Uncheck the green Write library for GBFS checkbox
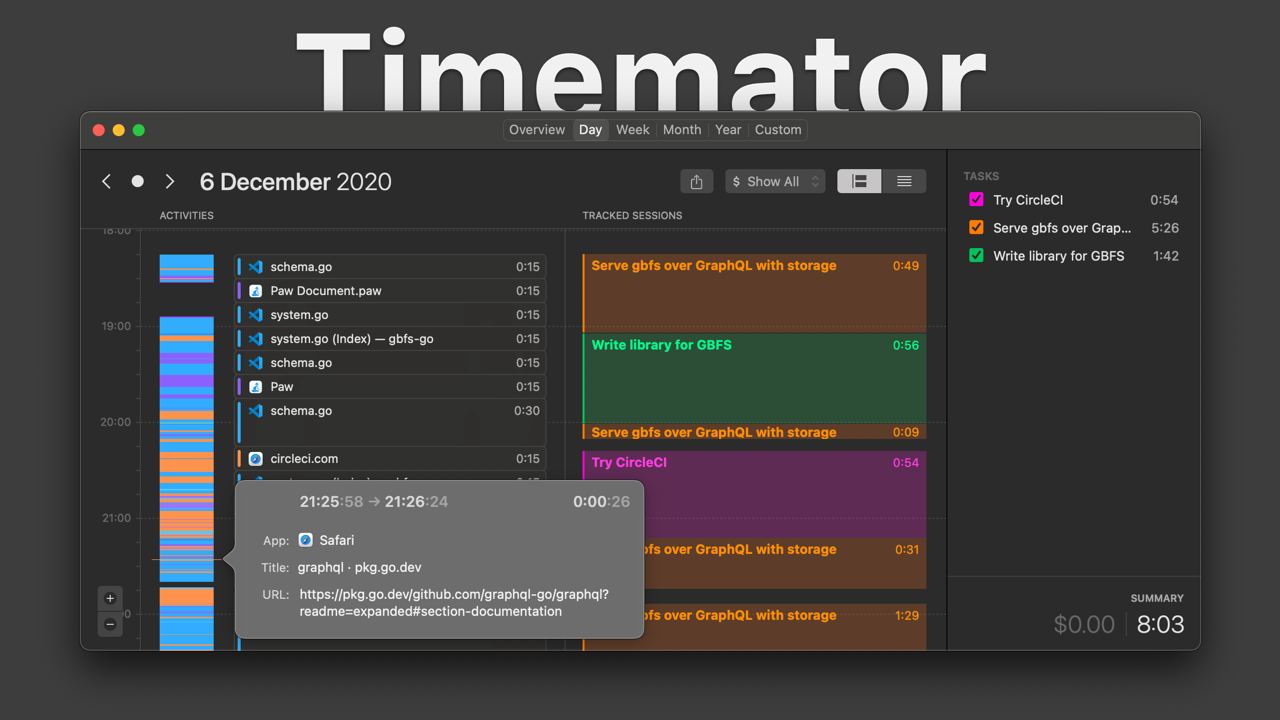The height and width of the screenshot is (720, 1280). pos(975,255)
